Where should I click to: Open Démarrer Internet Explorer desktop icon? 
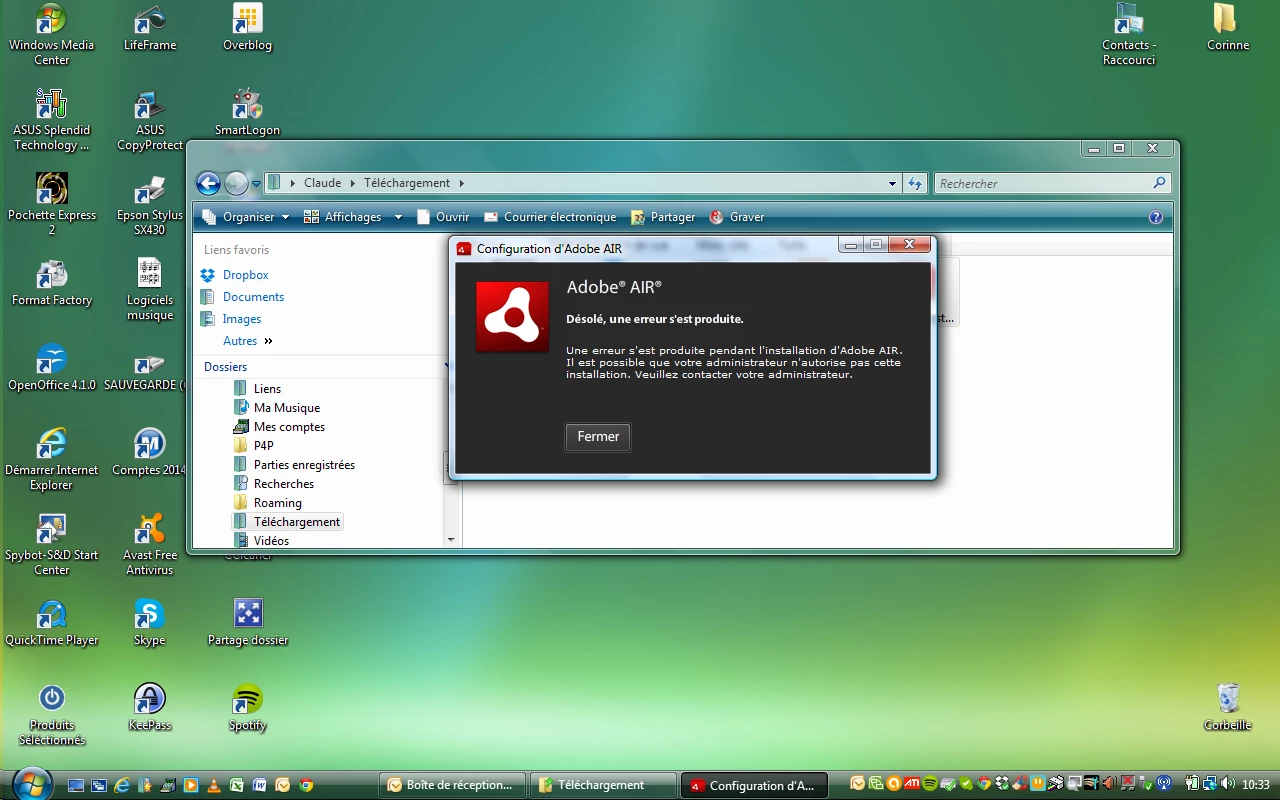point(51,461)
